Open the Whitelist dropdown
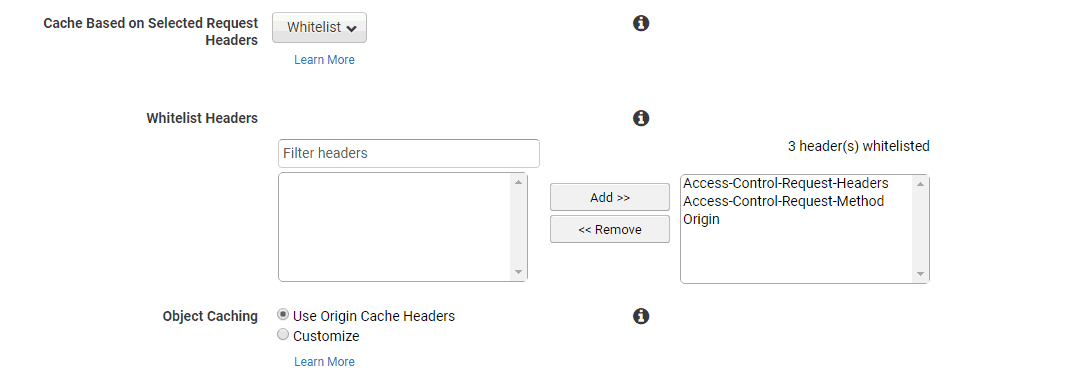 click(x=319, y=28)
